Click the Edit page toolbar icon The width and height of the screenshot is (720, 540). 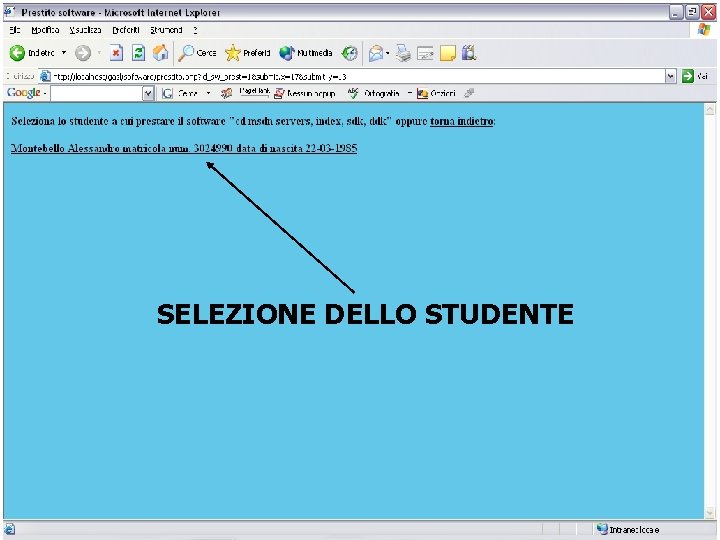tap(425, 54)
